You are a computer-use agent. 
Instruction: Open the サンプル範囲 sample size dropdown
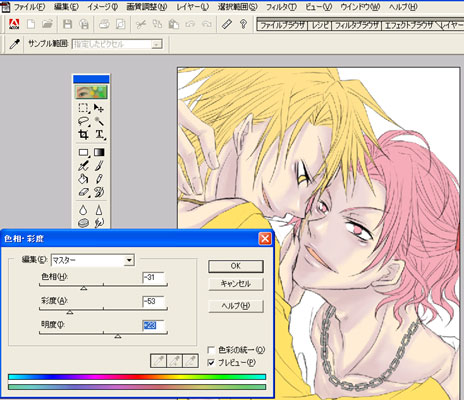[156, 44]
